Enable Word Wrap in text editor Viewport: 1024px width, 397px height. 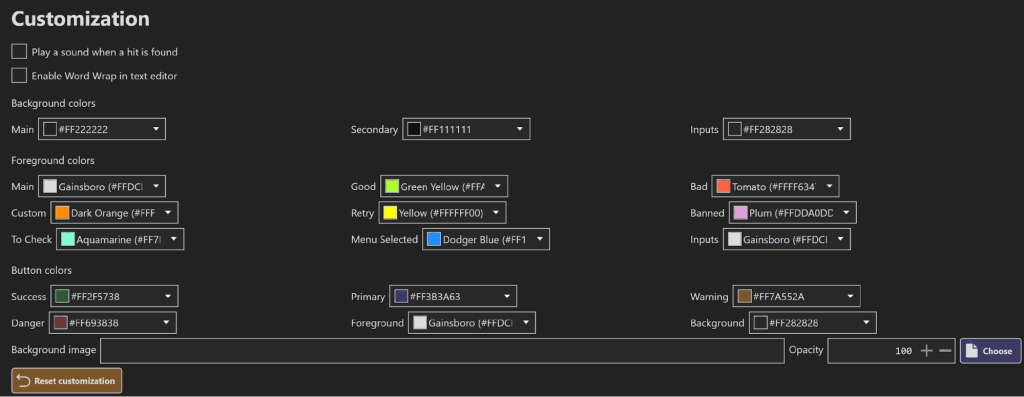click(20, 76)
